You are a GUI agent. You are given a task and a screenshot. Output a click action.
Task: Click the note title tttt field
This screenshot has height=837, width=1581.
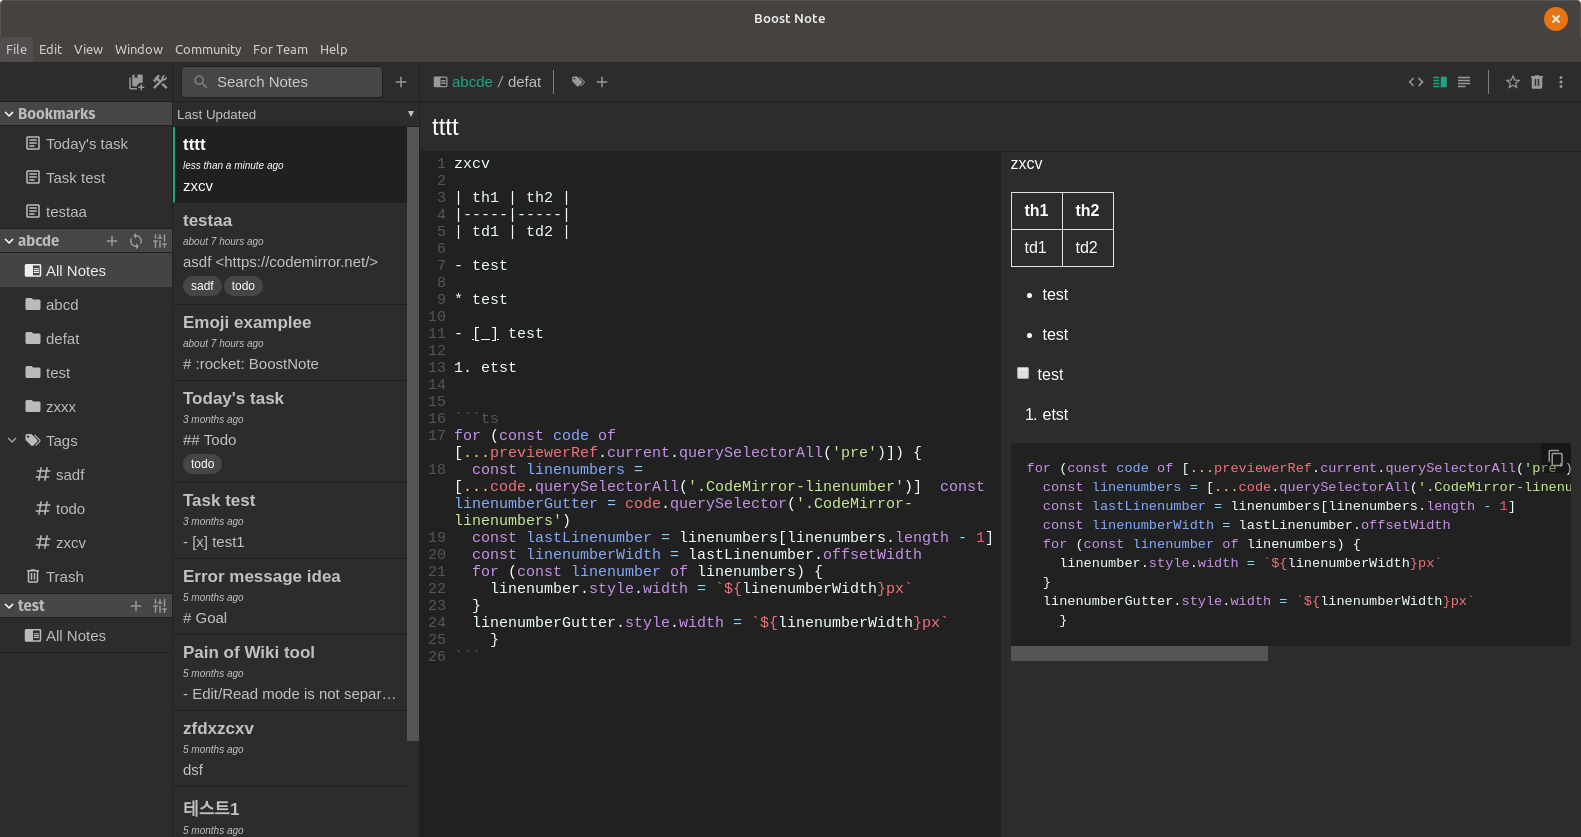1000,127
